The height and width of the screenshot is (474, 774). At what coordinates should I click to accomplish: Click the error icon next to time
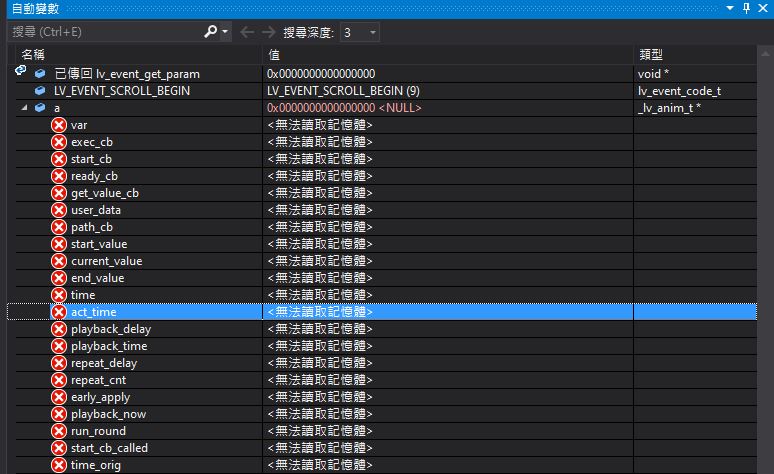59,295
